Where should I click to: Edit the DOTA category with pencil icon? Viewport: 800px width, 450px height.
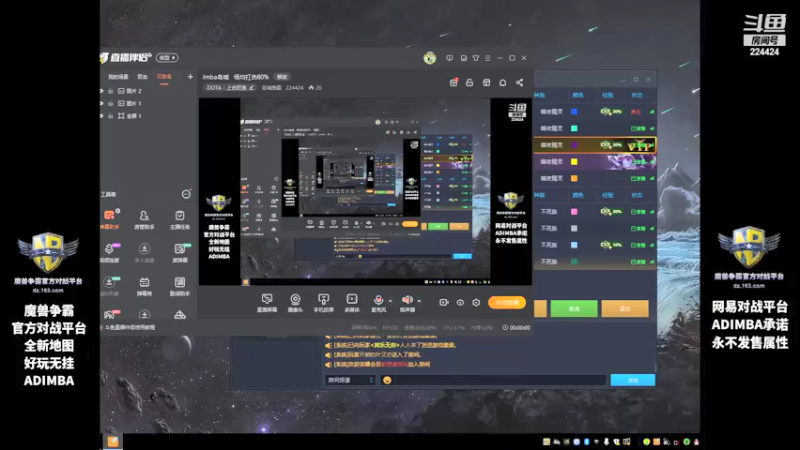point(252,88)
